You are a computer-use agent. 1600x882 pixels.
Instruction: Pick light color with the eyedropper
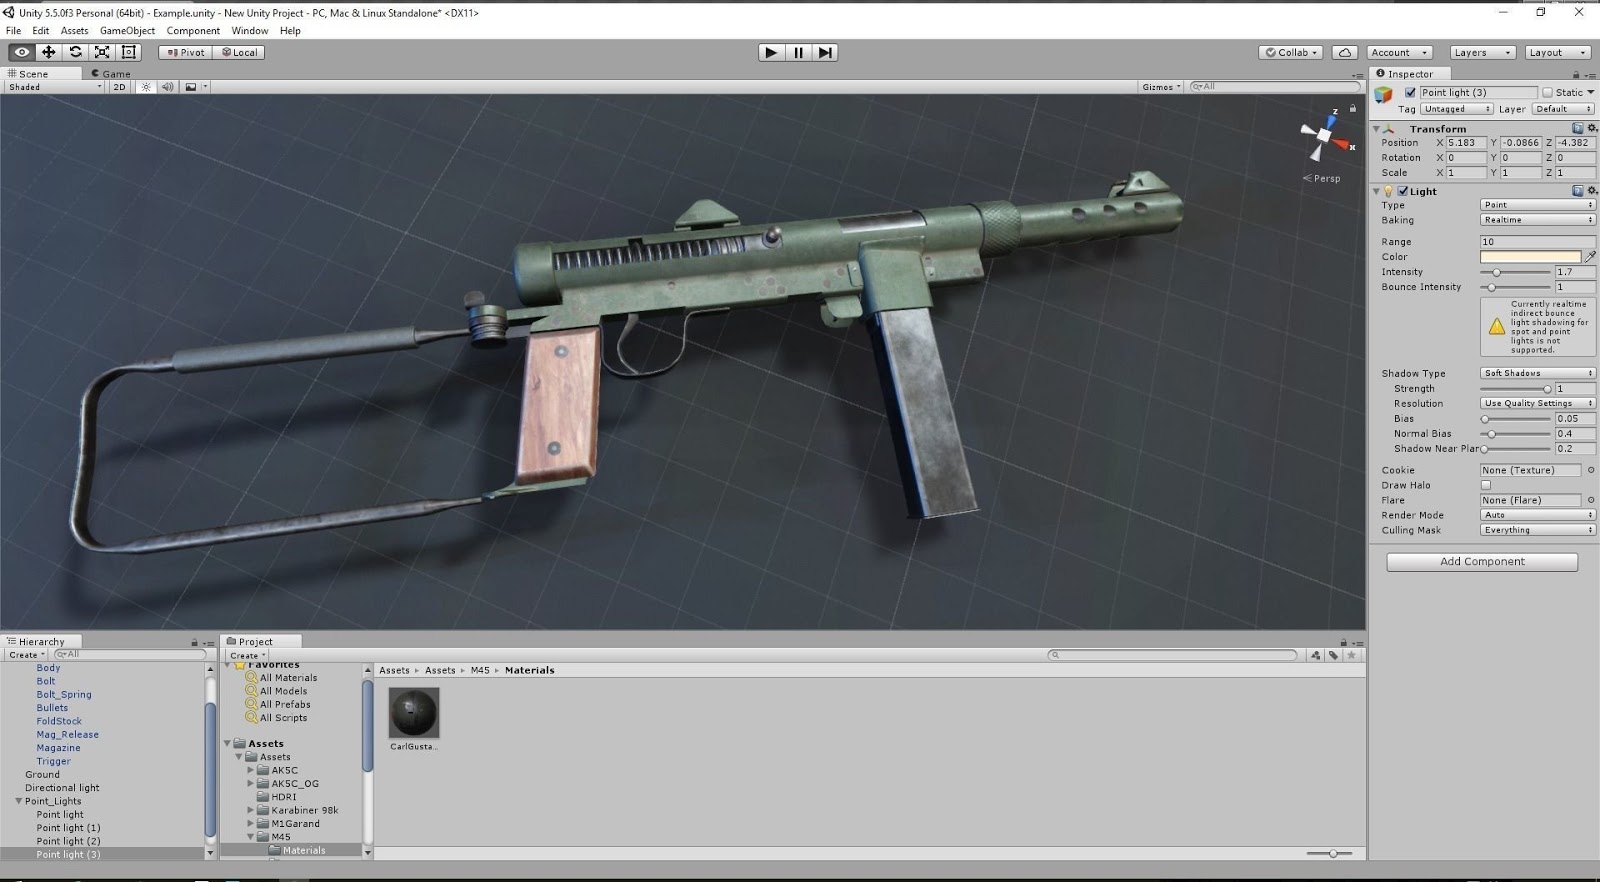click(1590, 257)
